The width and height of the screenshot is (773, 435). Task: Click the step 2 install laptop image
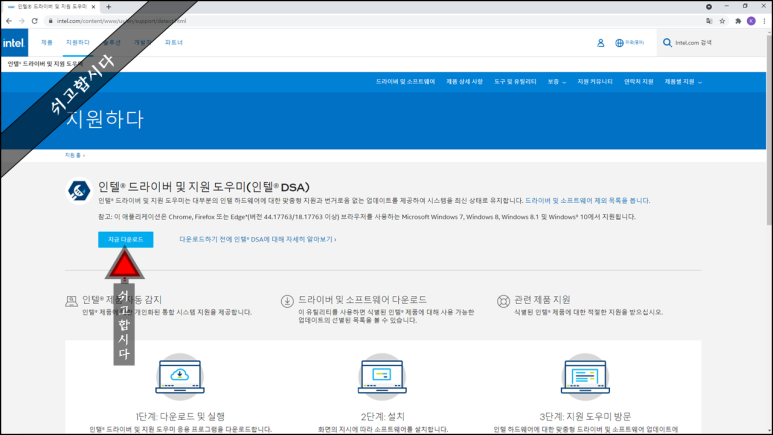click(x=382, y=377)
